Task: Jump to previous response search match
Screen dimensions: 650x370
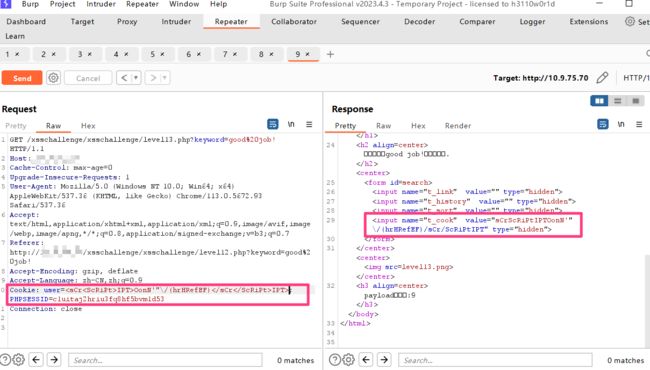Action: pyautogui.click(x=366, y=360)
